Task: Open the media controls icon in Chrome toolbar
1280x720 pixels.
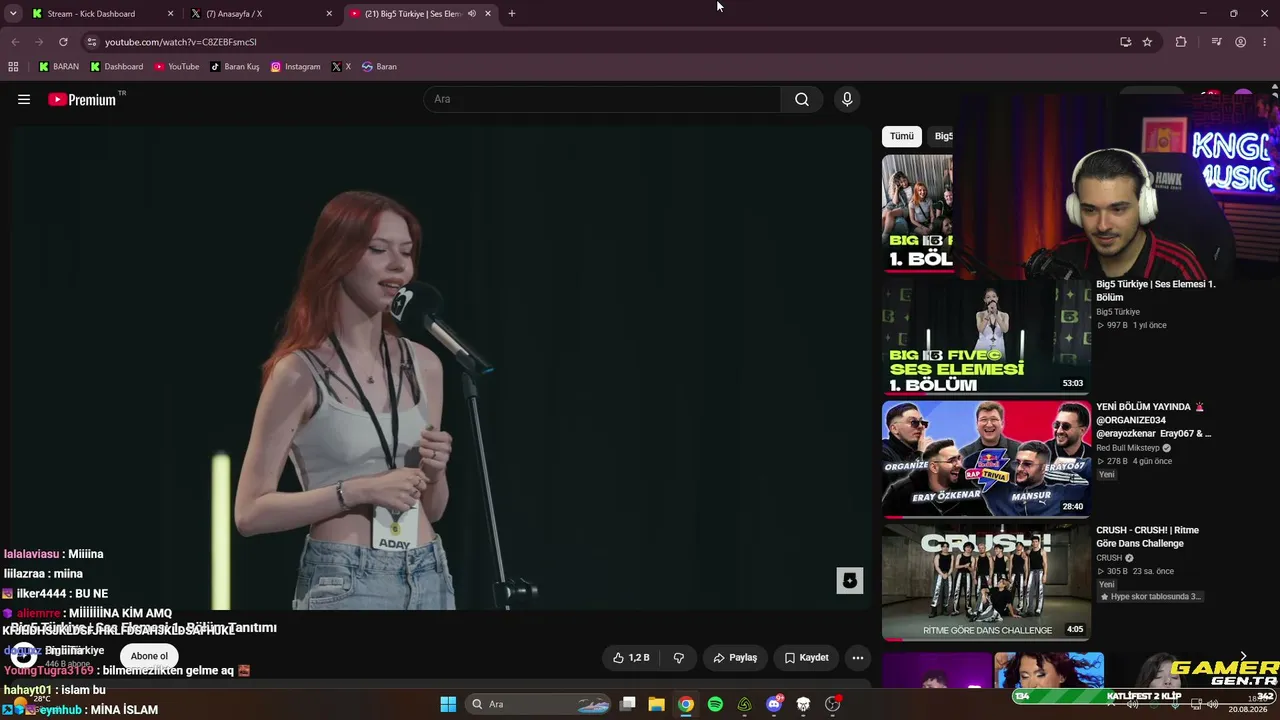Action: click(1216, 42)
